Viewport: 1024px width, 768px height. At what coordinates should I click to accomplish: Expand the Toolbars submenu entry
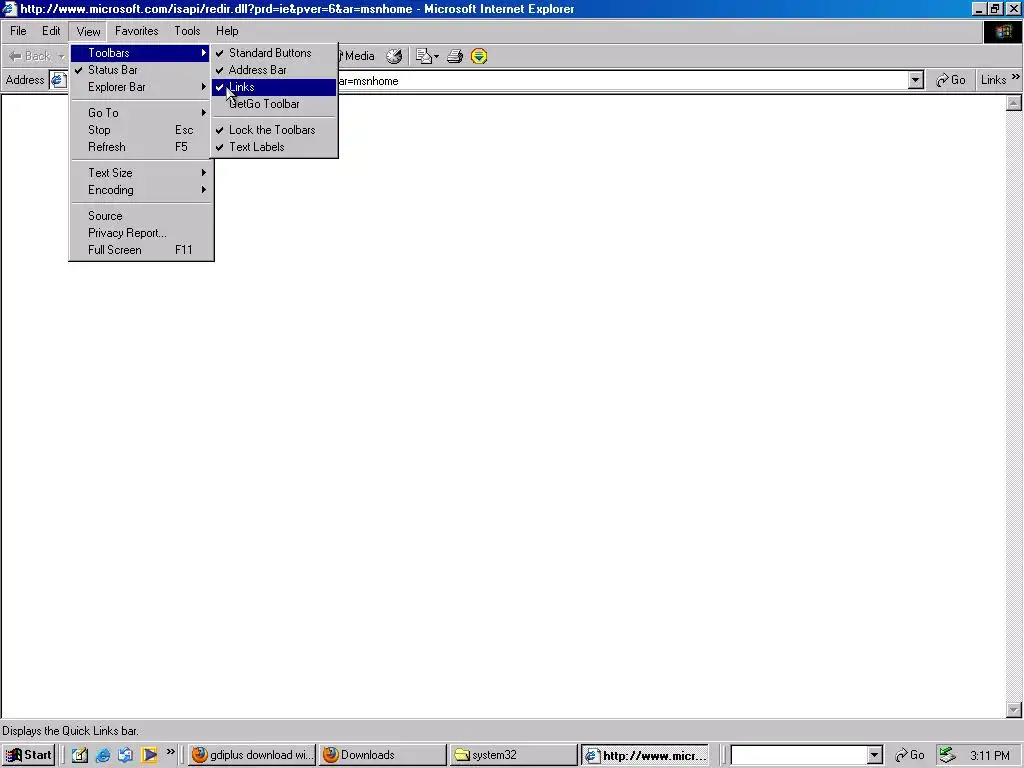point(141,53)
